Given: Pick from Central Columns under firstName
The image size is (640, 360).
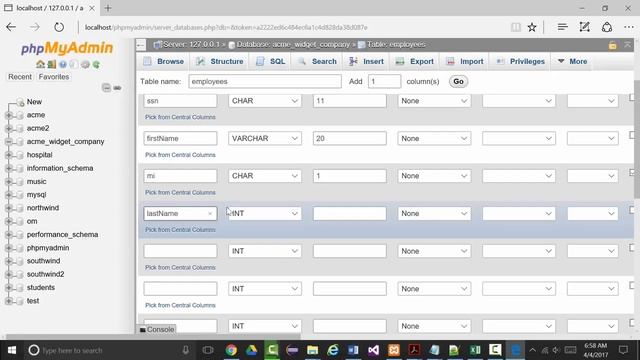Looking at the screenshot, I should [180, 155].
